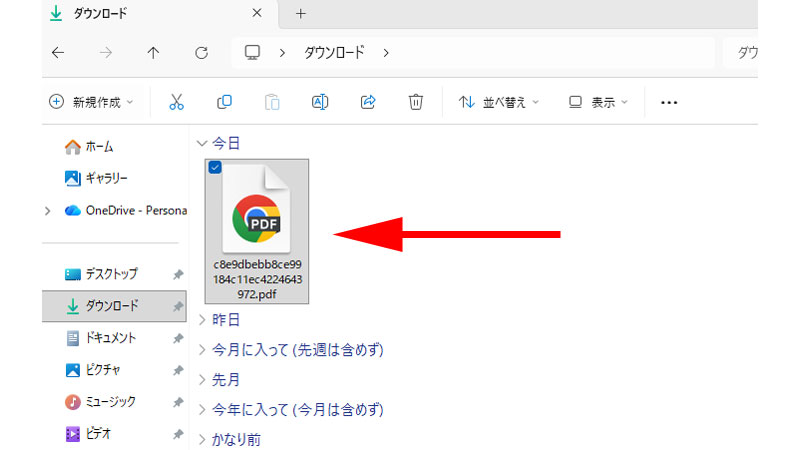
Task: Open the 表示 view dropdown
Action: 598,102
